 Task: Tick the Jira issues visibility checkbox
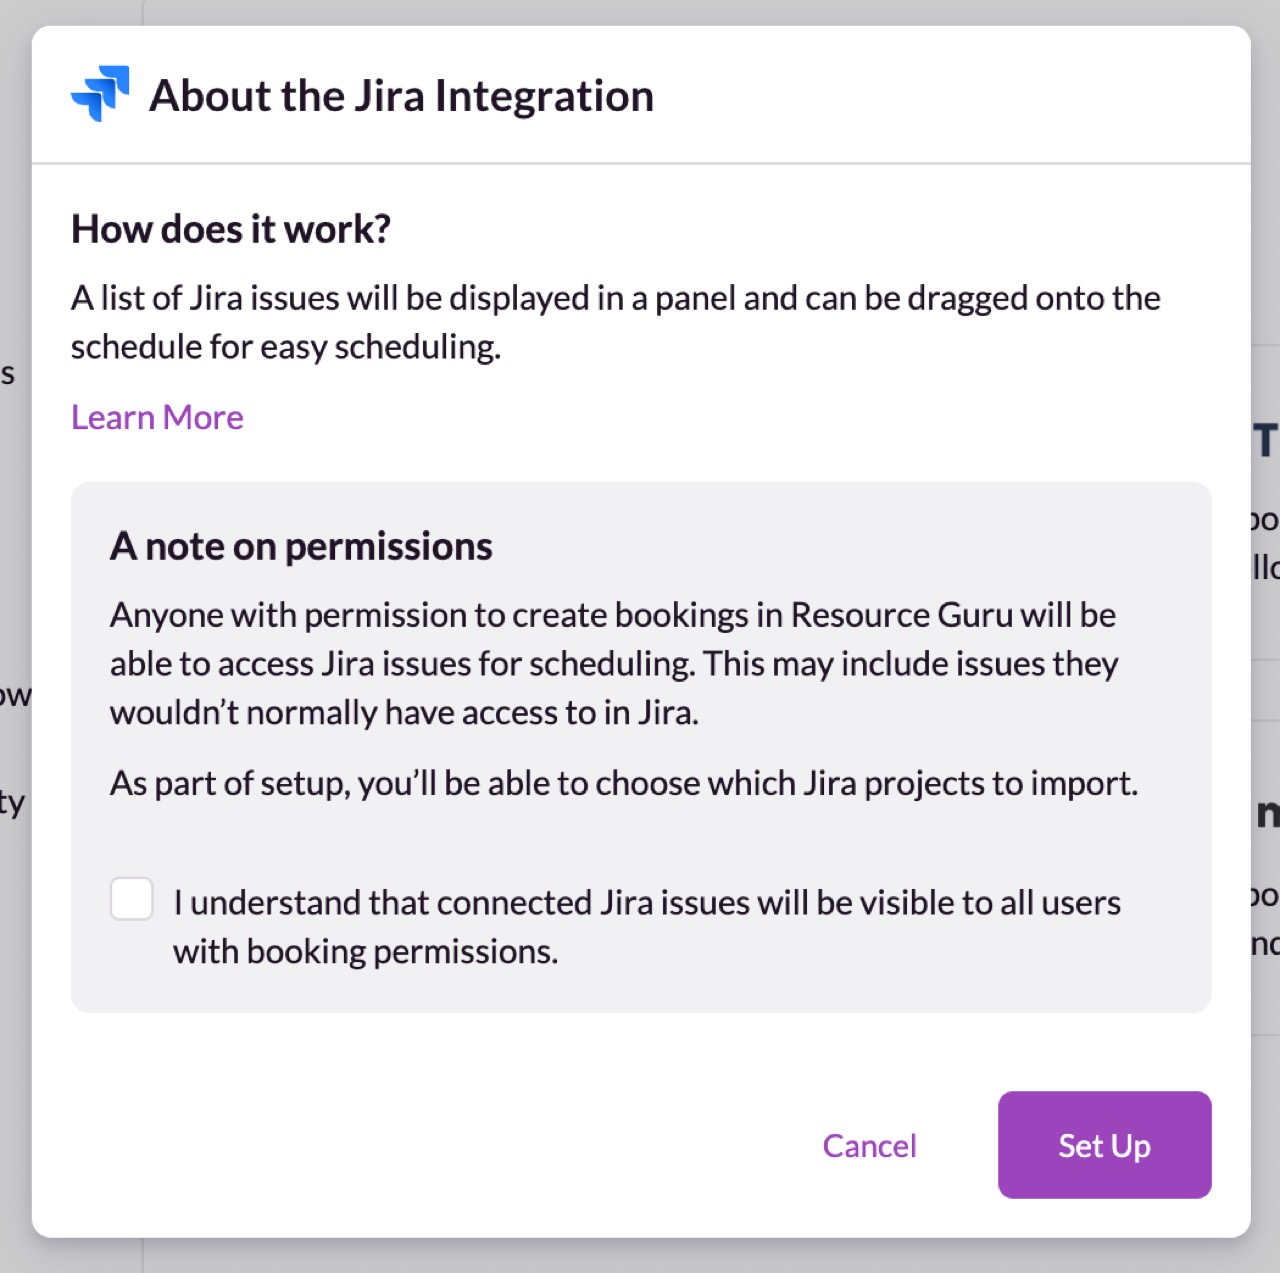[132, 899]
